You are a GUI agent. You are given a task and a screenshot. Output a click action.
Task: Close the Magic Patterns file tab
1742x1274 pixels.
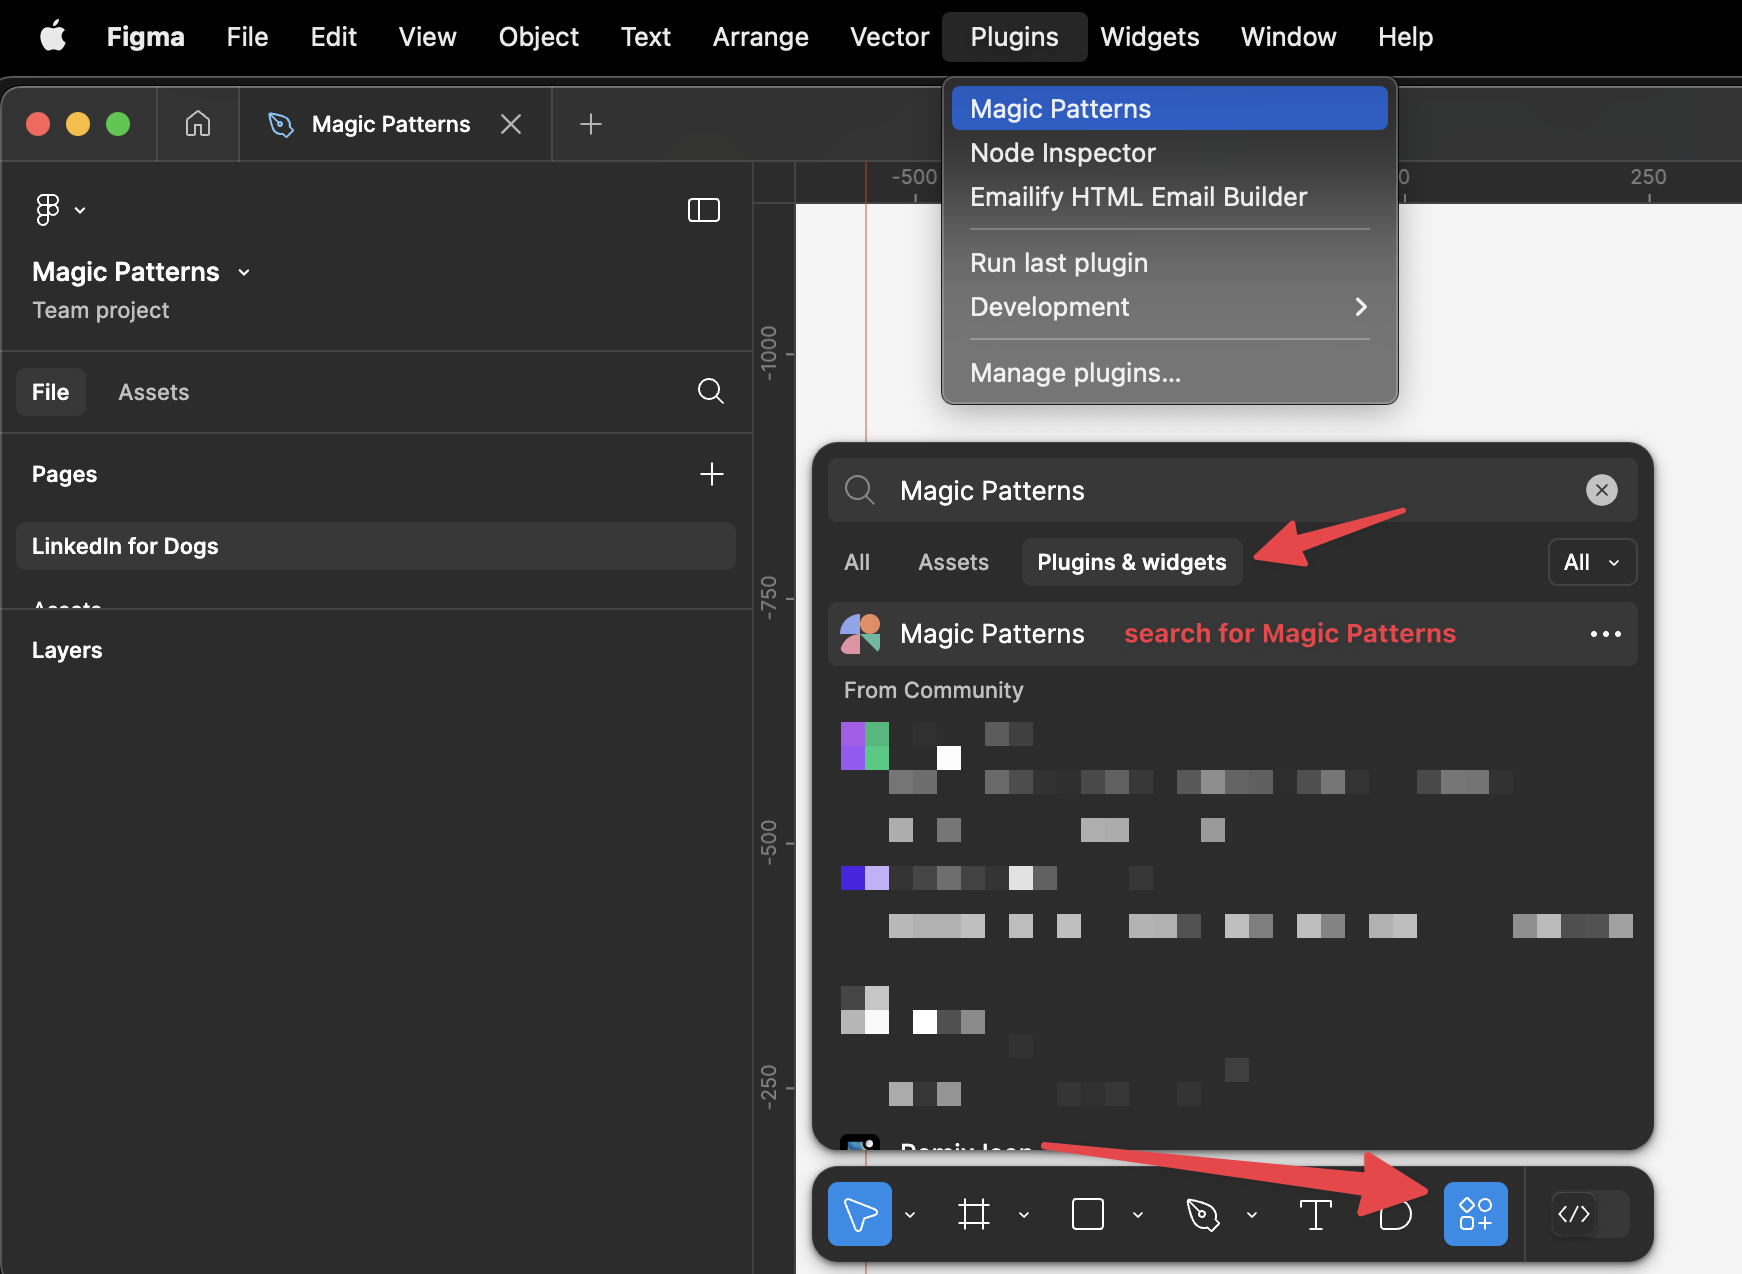(x=511, y=124)
